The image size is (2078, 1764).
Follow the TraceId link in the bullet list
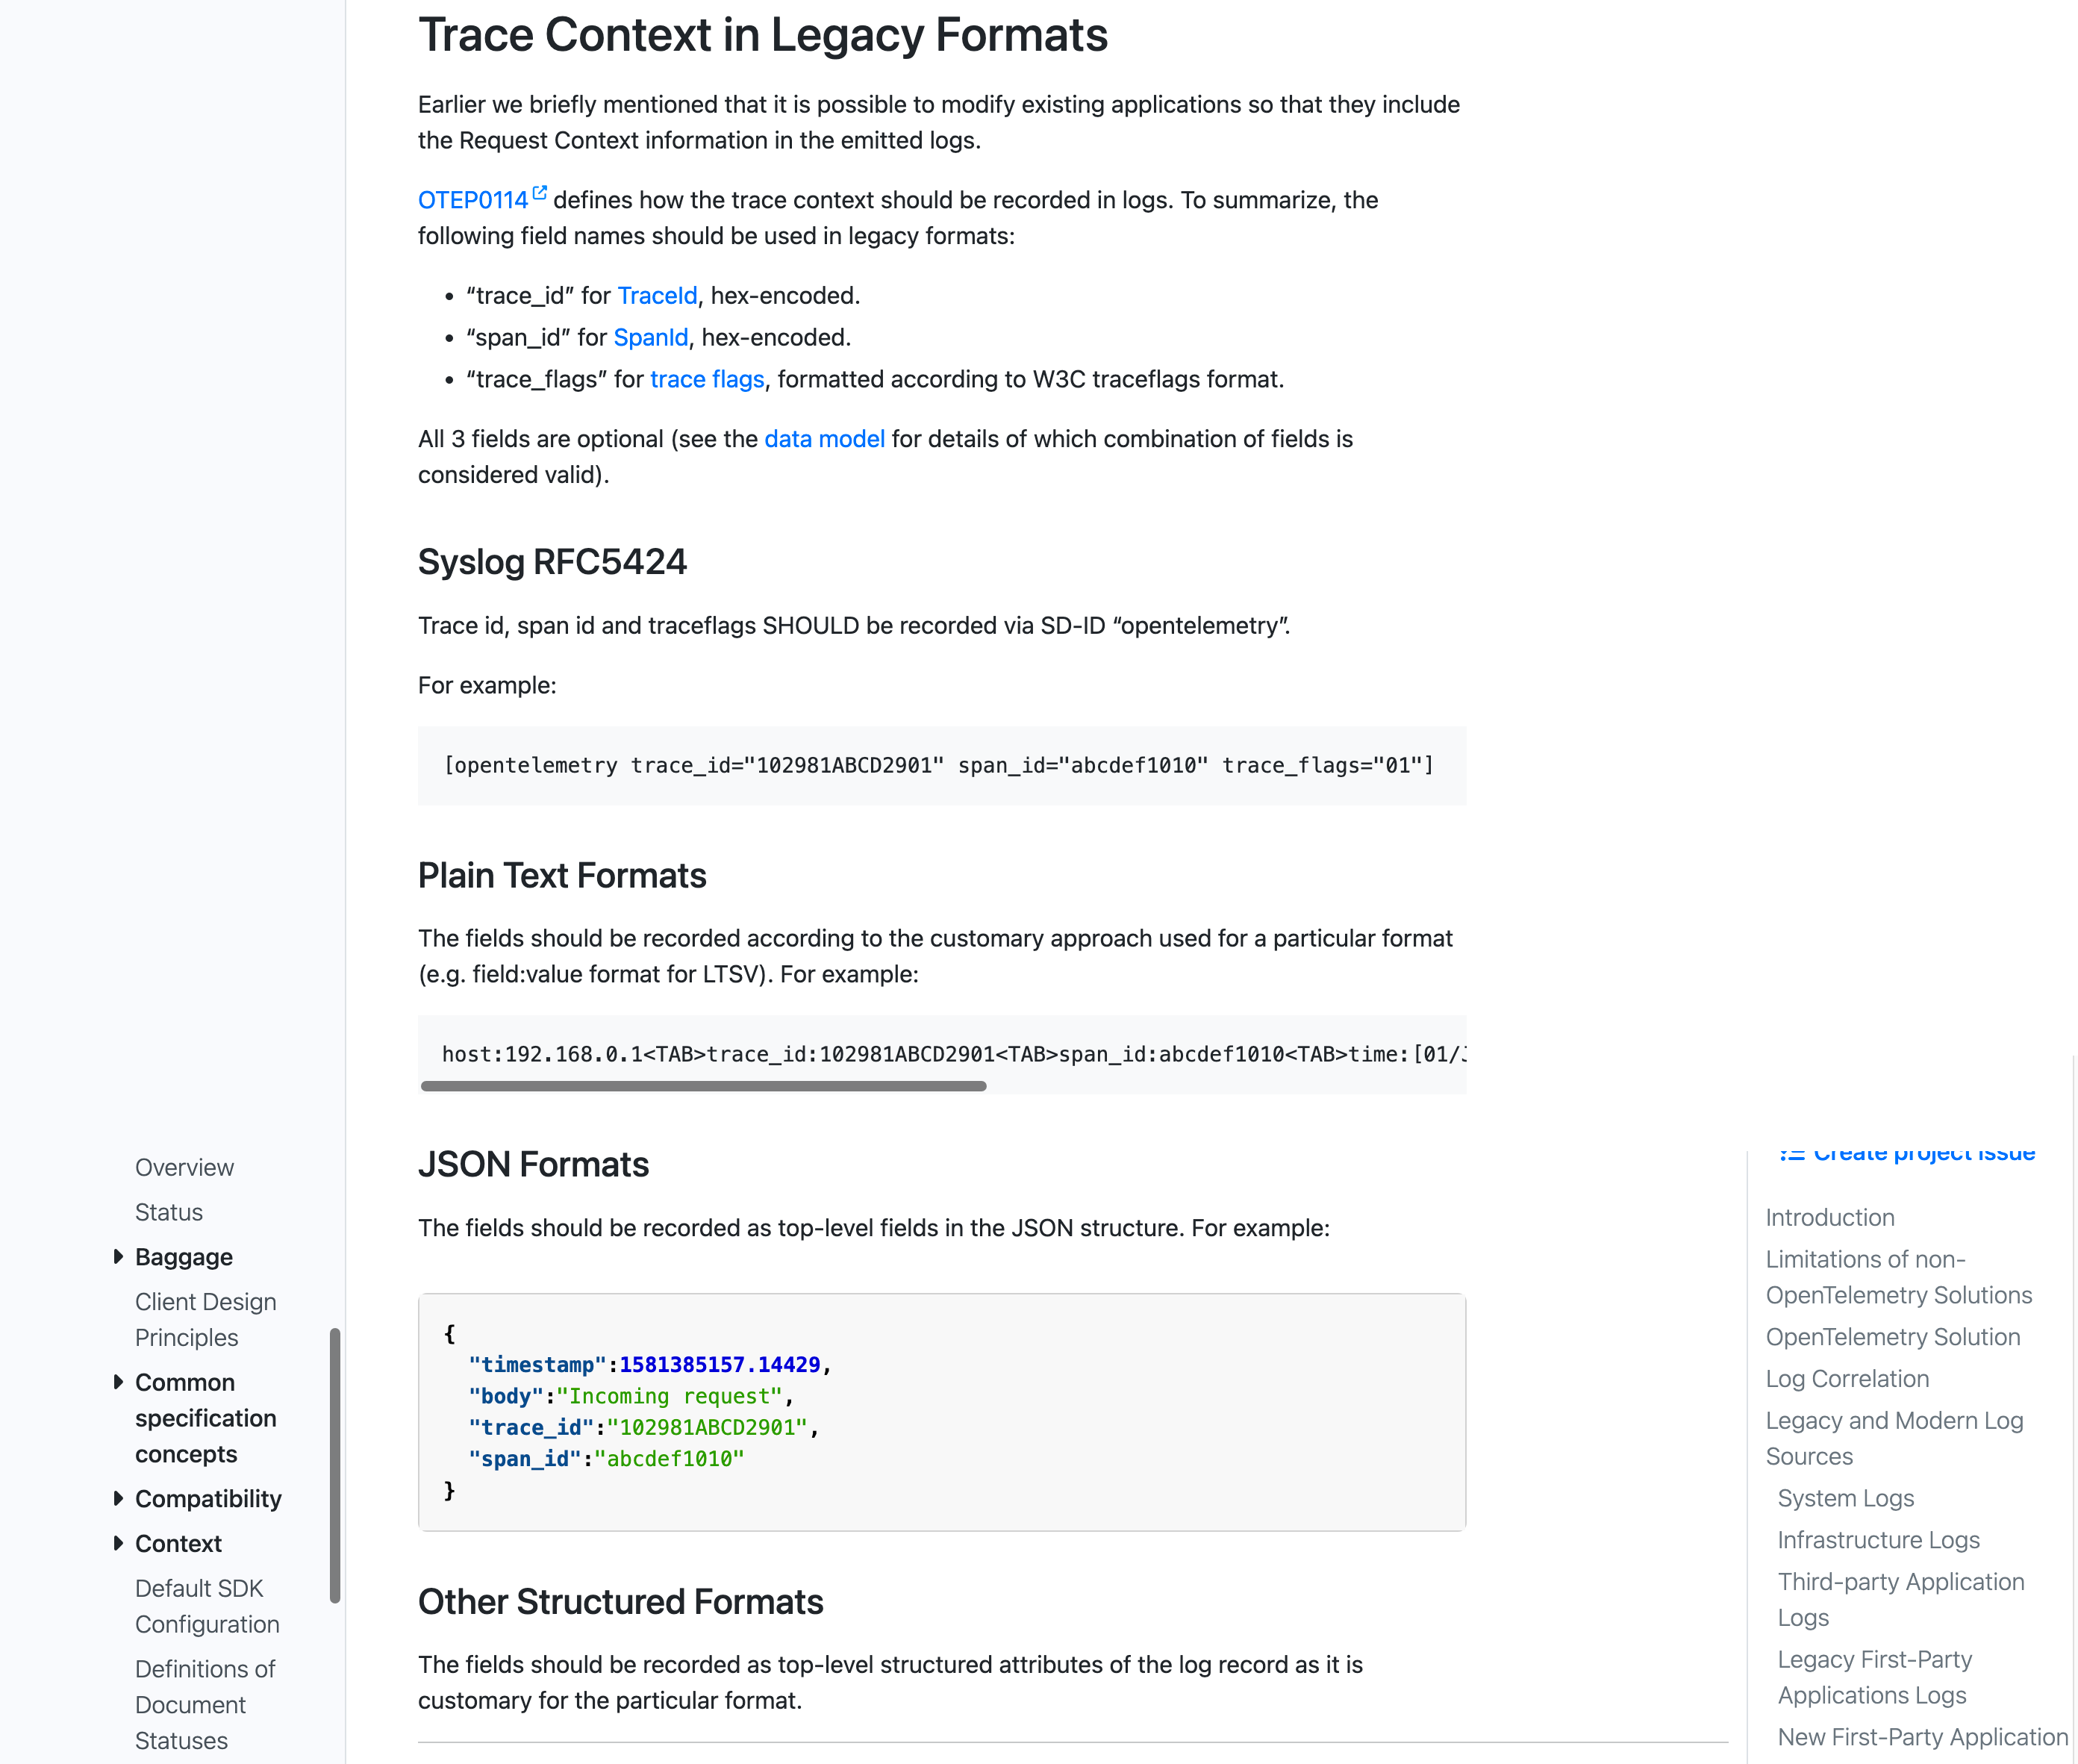(657, 295)
